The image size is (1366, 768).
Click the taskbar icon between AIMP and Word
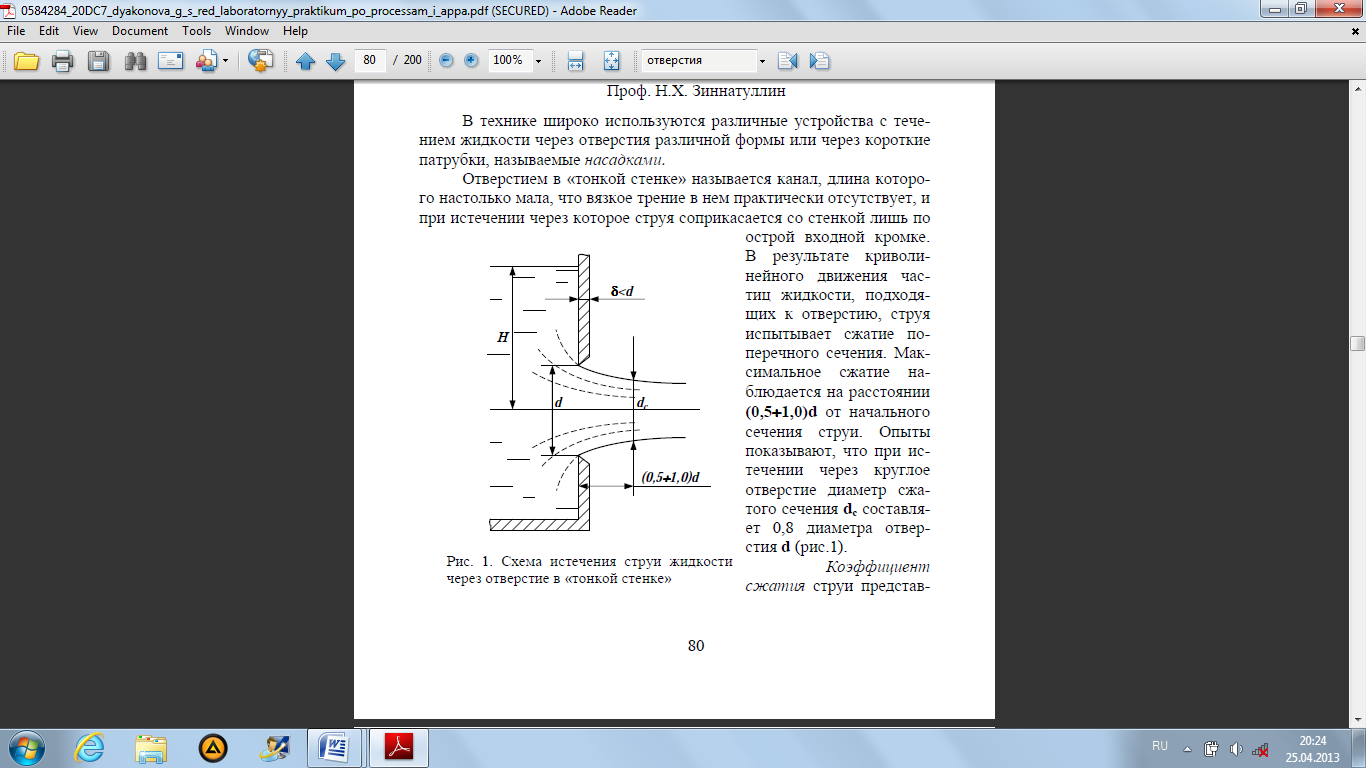274,747
